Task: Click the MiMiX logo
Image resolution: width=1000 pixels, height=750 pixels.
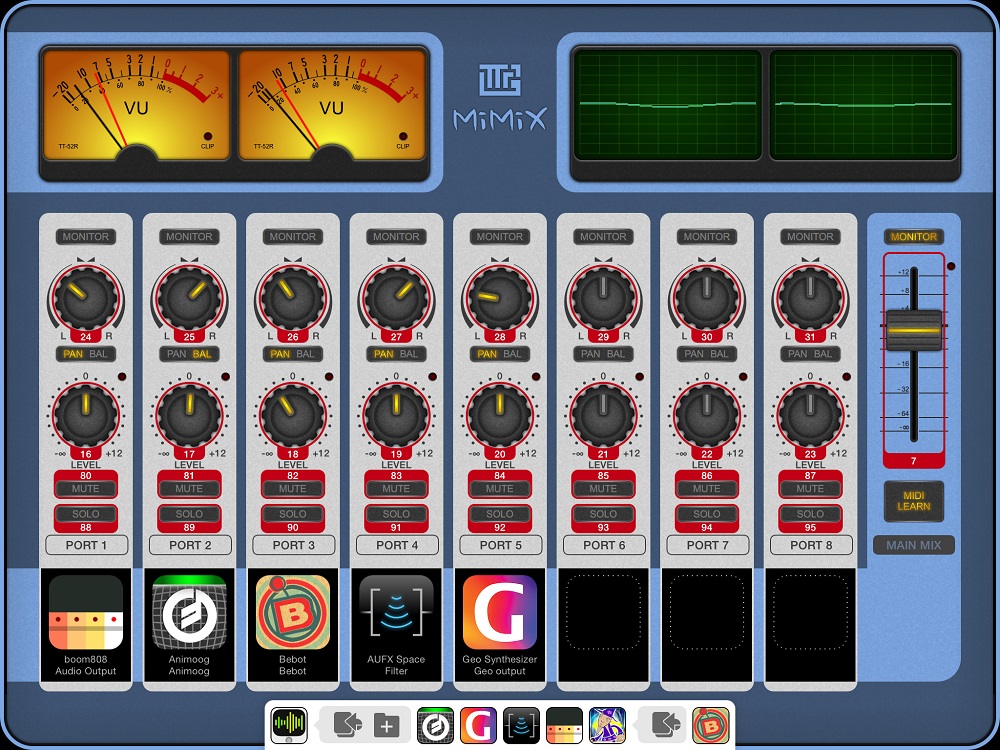Action: click(x=500, y=98)
